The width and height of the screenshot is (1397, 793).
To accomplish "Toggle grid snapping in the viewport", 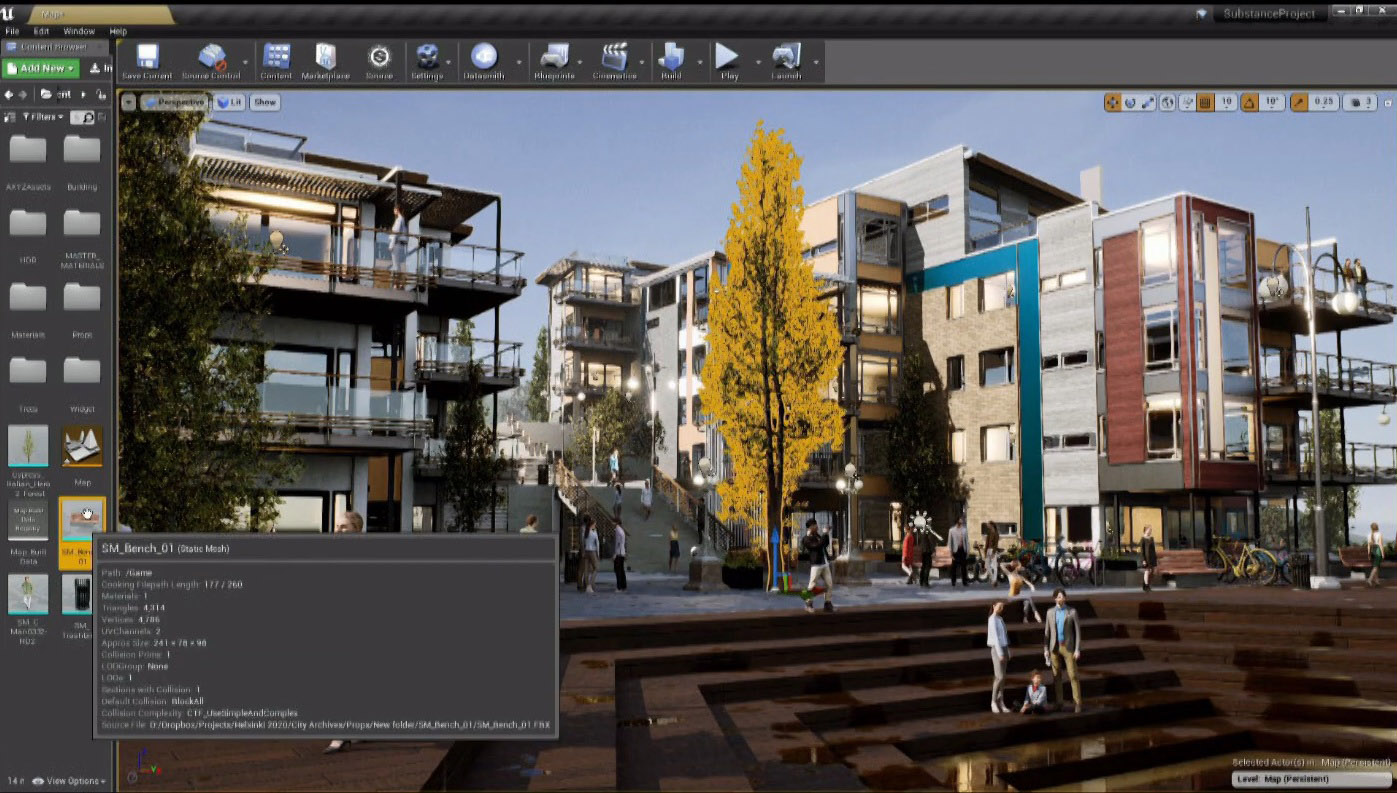I will point(1205,102).
